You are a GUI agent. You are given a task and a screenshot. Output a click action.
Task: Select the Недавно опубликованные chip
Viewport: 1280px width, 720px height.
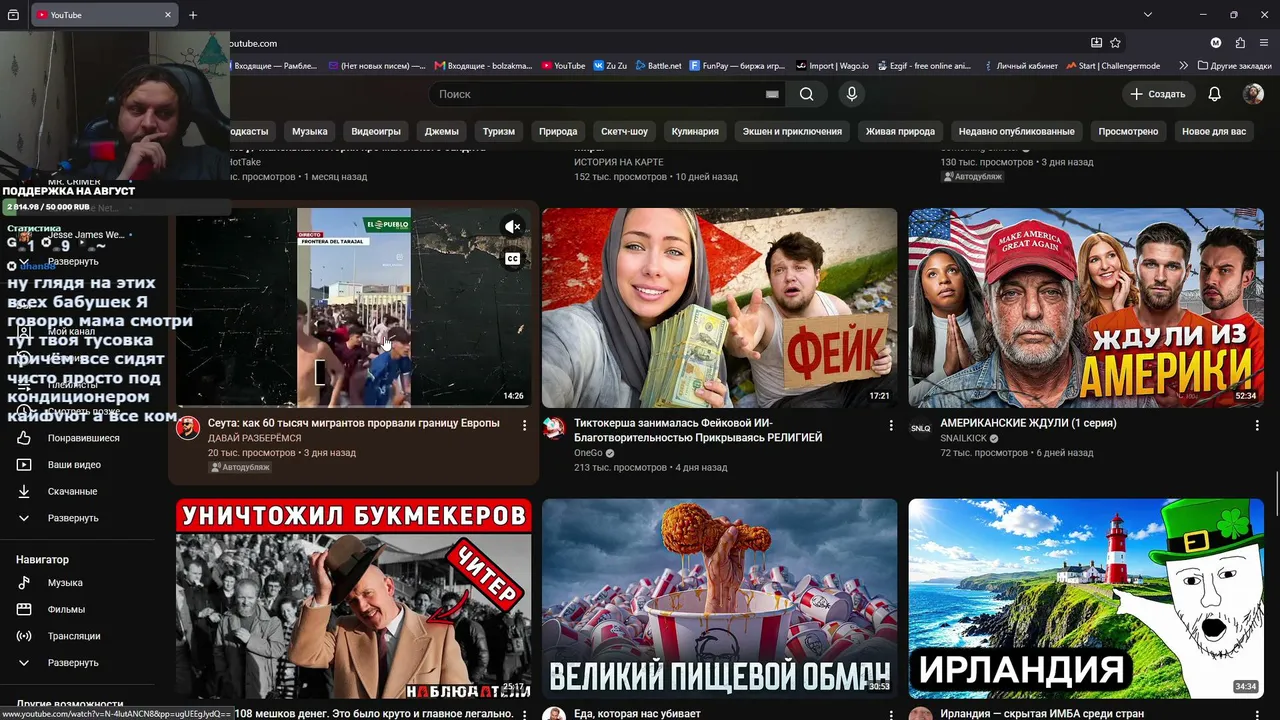pos(1017,131)
